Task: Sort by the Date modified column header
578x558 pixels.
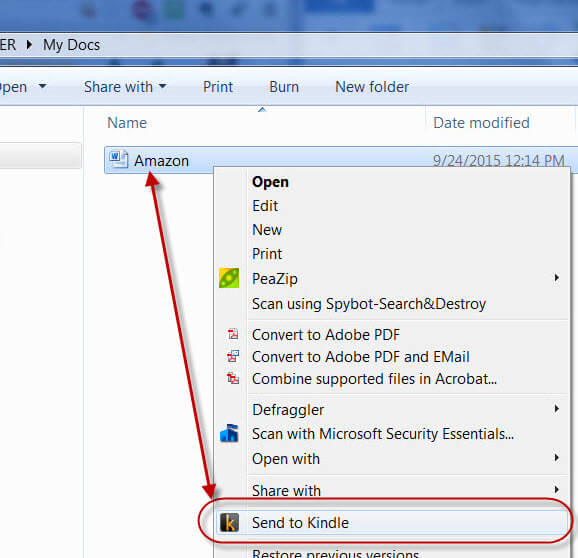Action: (481, 123)
